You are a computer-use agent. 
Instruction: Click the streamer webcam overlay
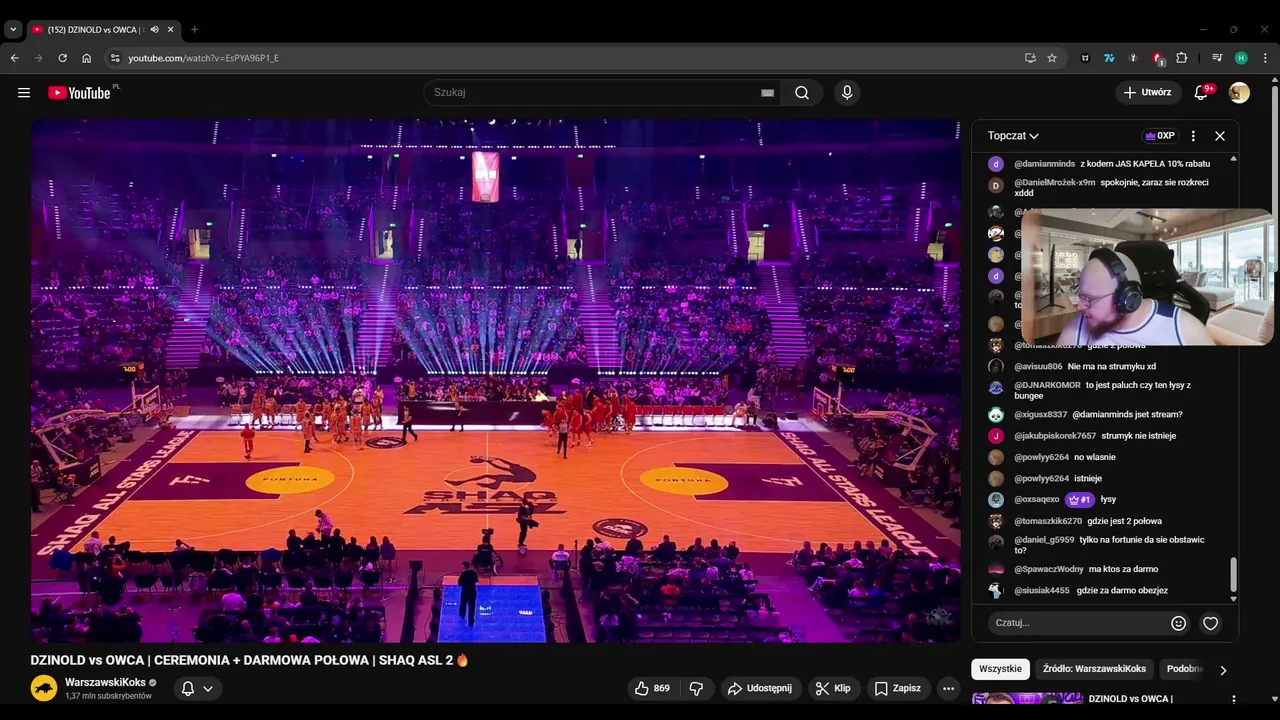coord(1147,277)
